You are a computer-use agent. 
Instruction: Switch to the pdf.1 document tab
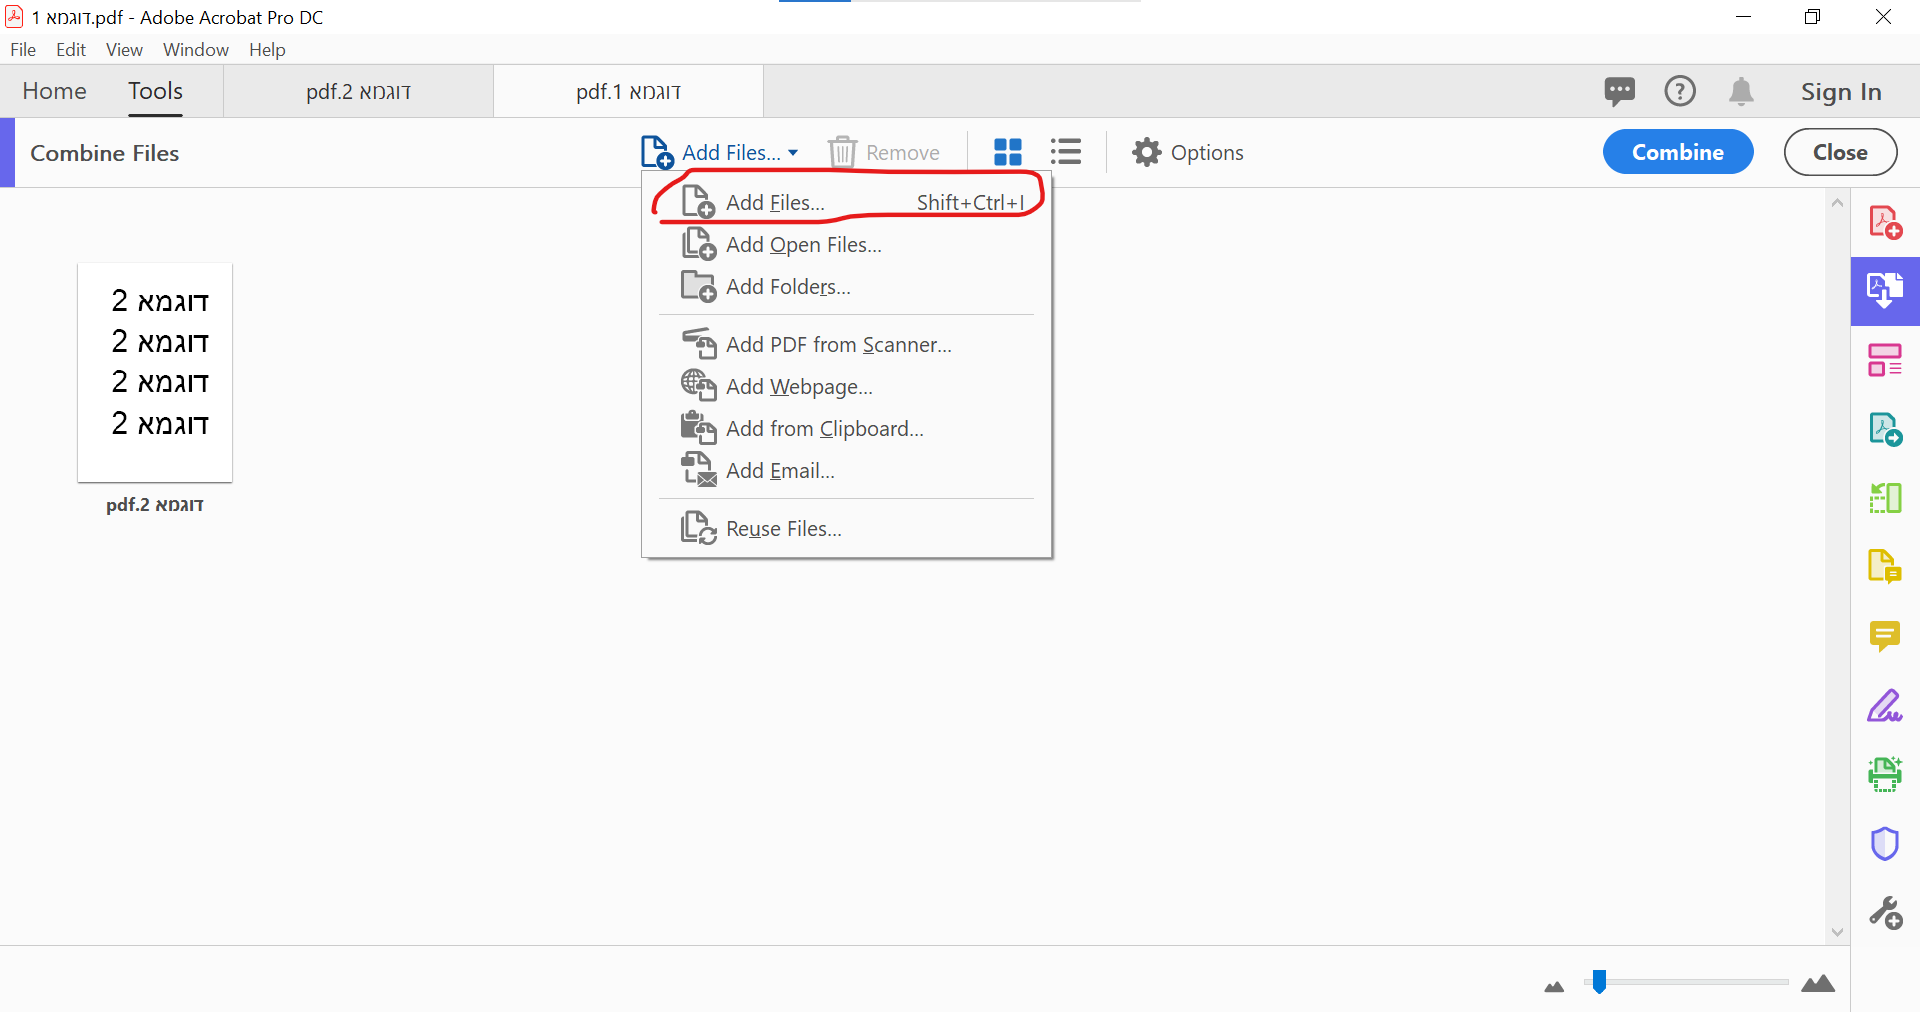pyautogui.click(x=628, y=92)
